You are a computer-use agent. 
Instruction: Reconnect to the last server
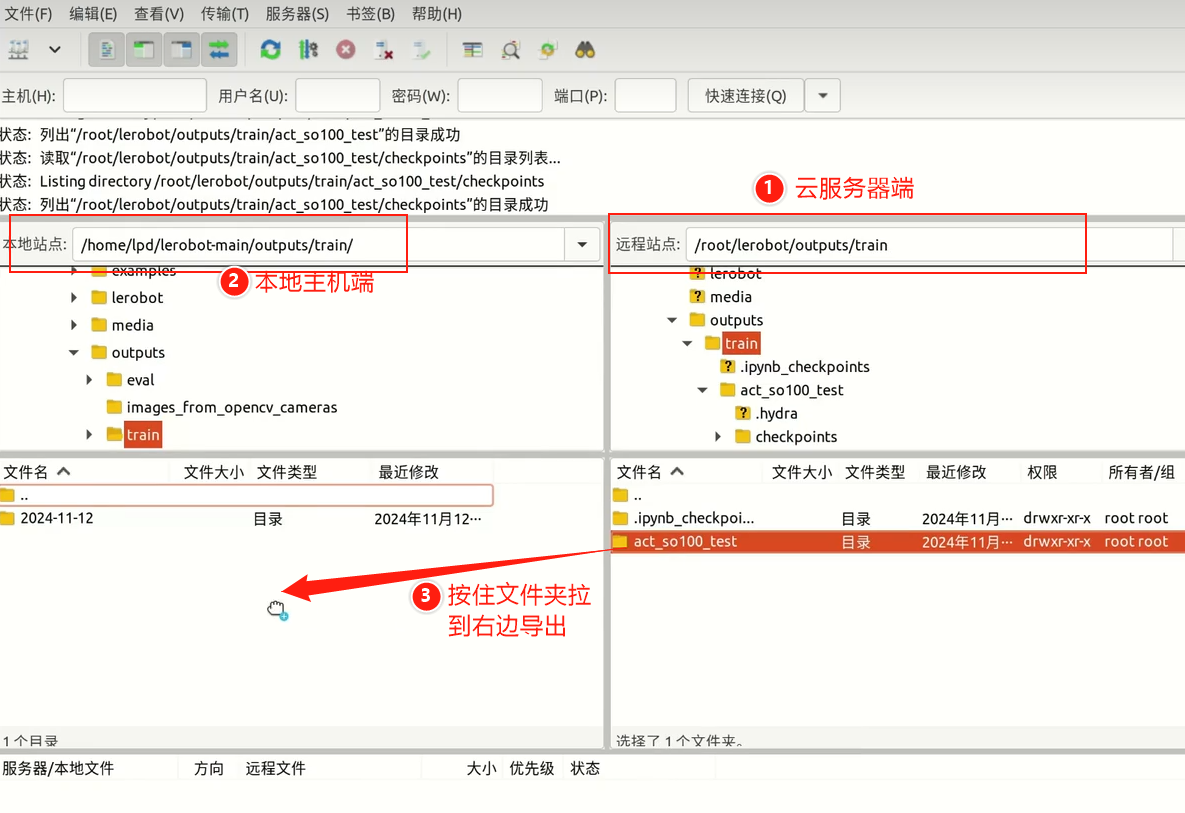[421, 50]
